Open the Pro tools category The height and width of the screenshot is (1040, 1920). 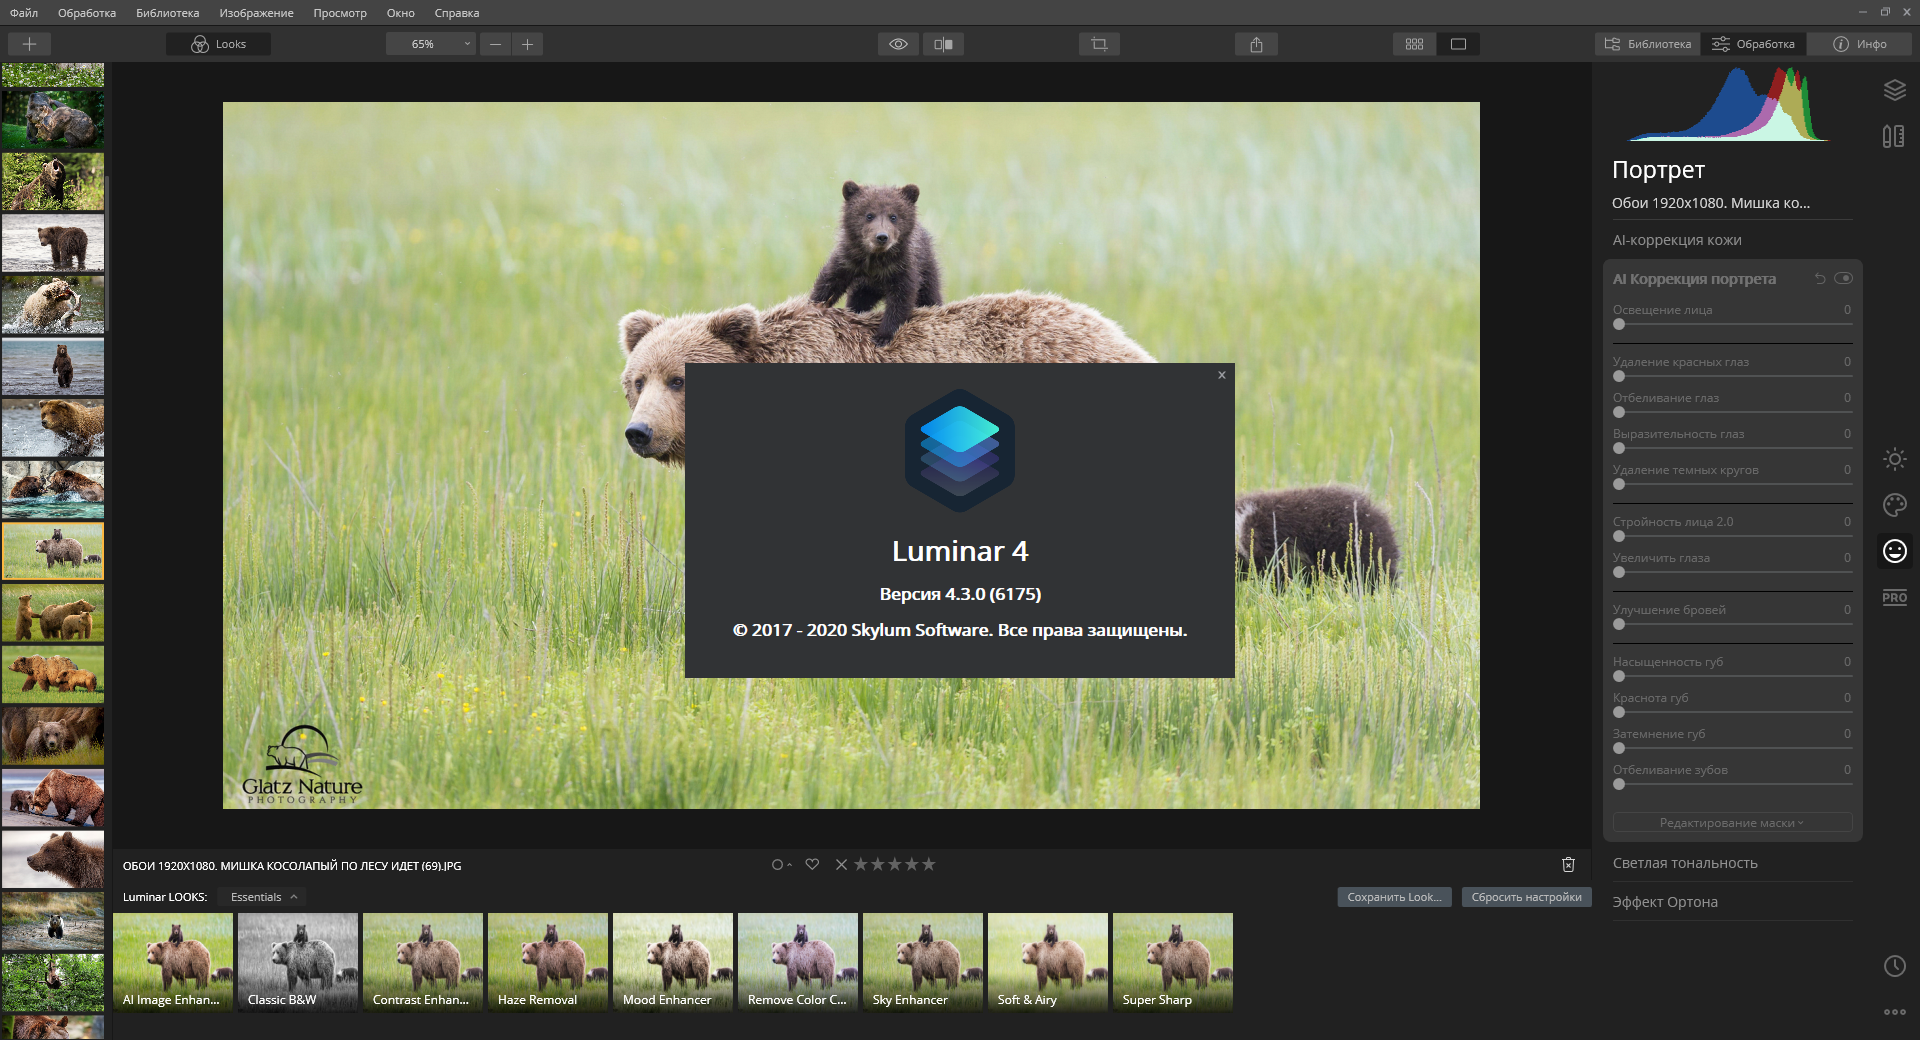[x=1894, y=598]
